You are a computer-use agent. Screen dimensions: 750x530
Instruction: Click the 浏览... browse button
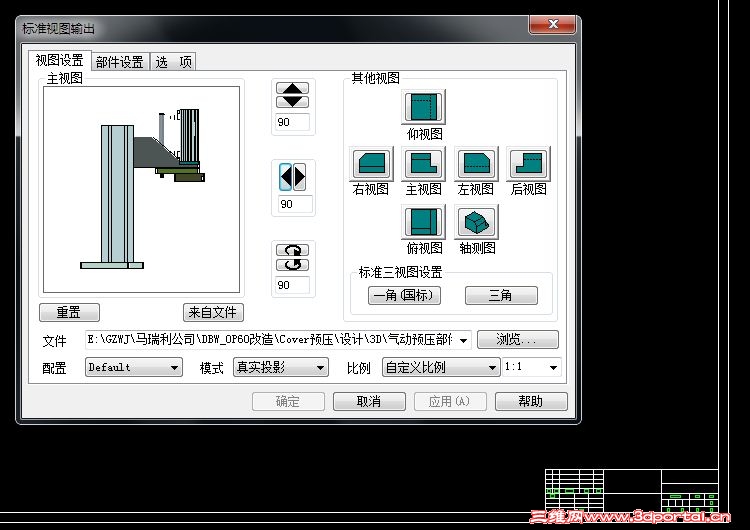pyautogui.click(x=518, y=340)
